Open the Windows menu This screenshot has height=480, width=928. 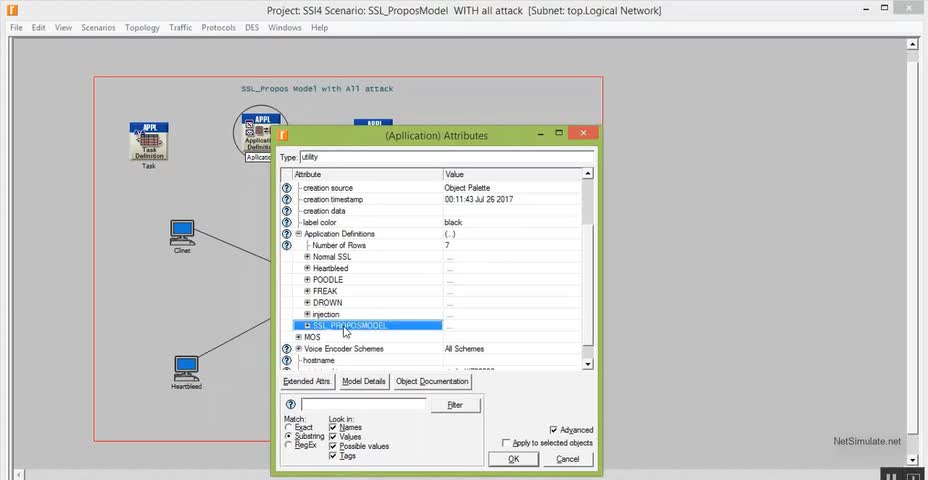pyautogui.click(x=285, y=28)
